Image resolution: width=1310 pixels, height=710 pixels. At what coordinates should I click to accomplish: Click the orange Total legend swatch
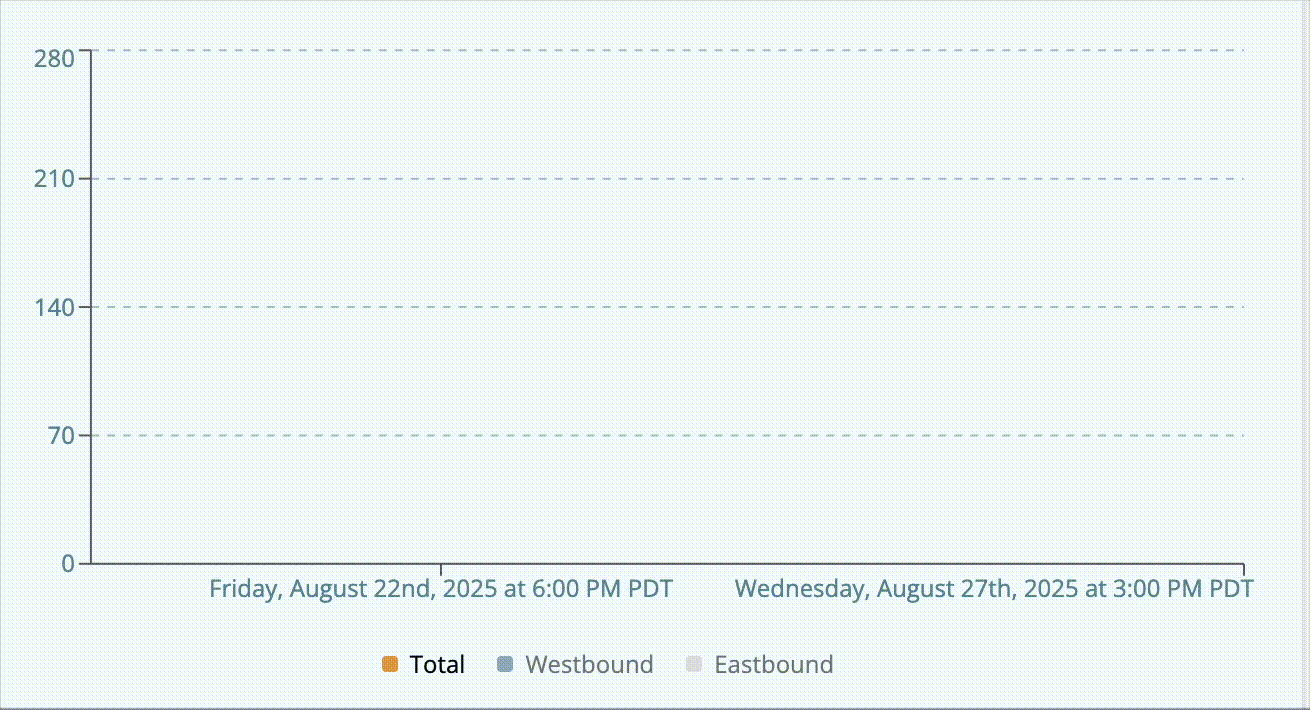point(390,664)
